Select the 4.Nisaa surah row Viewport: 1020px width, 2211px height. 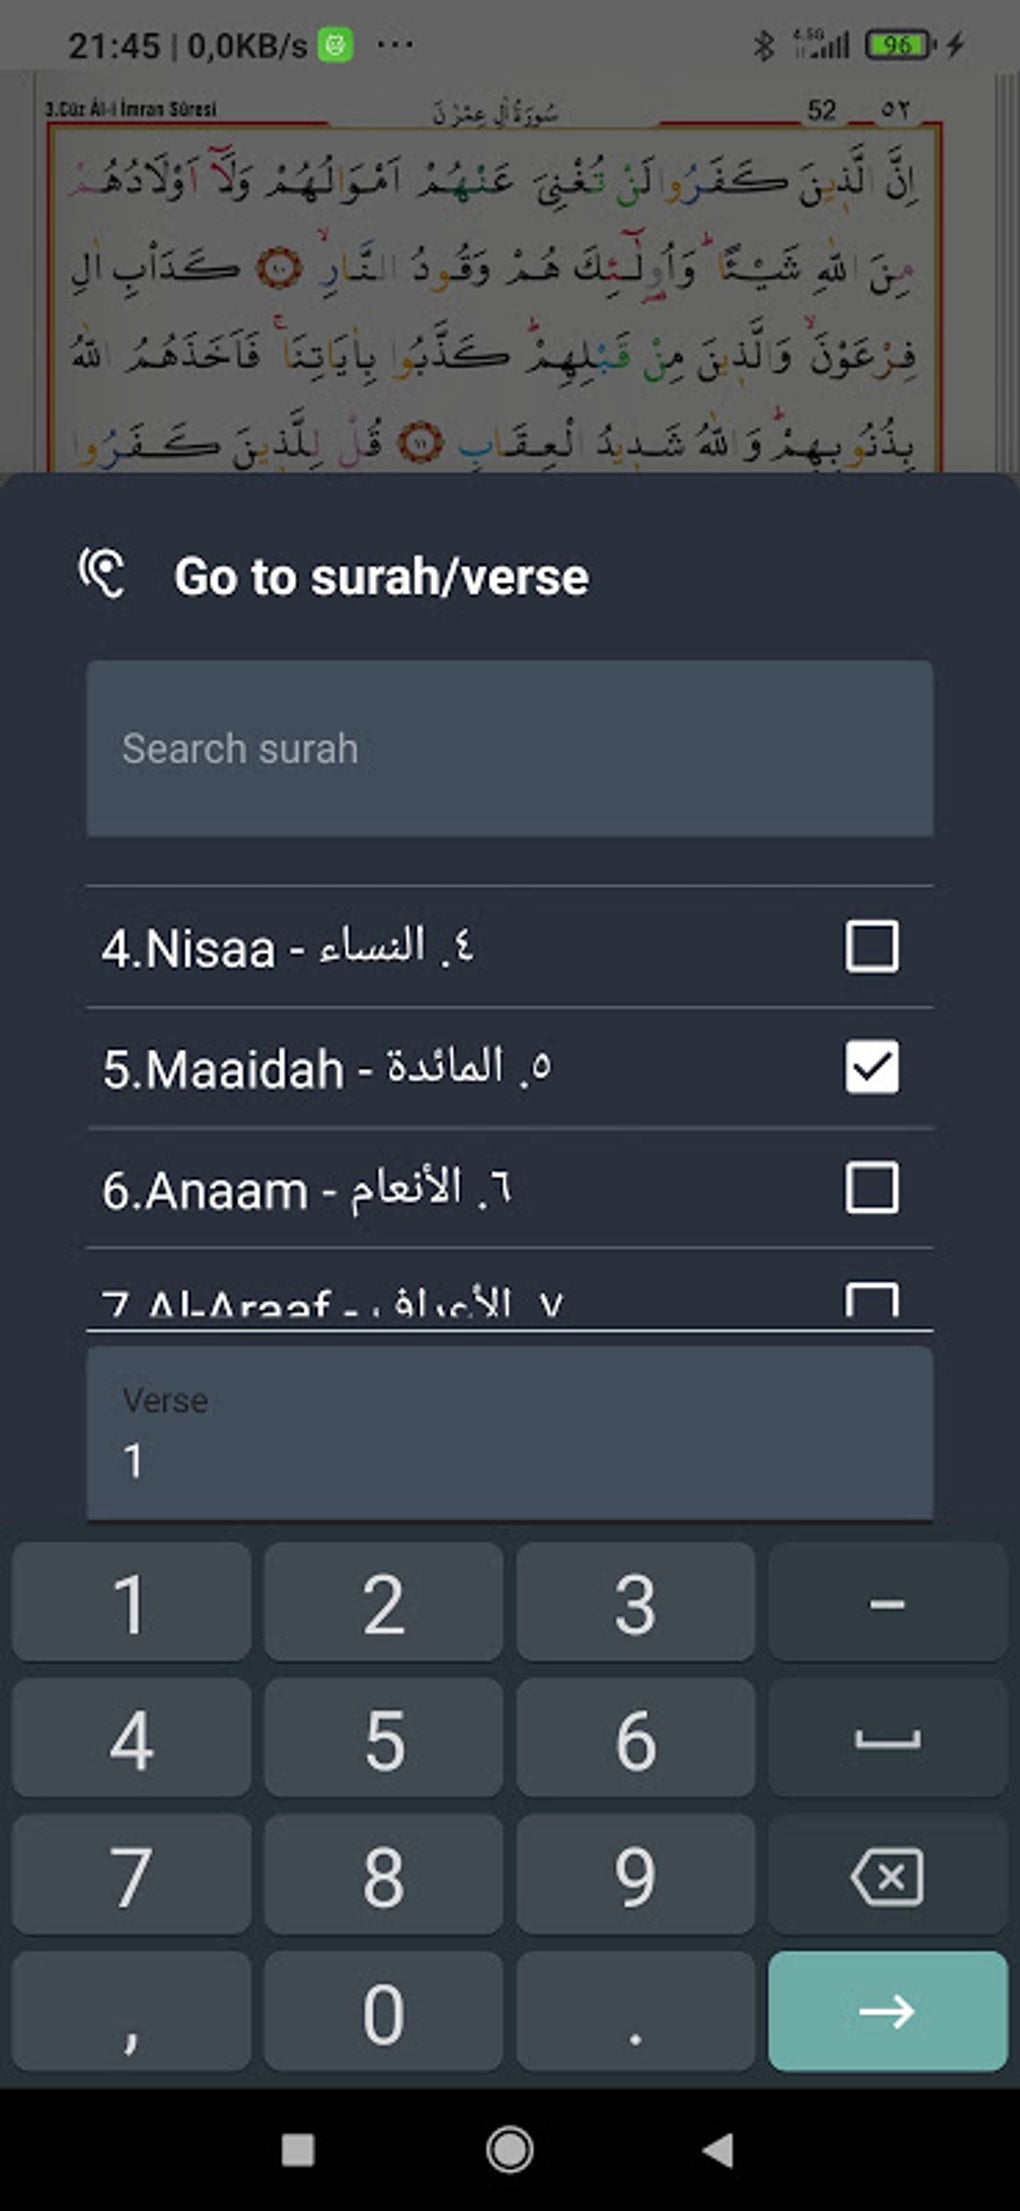pyautogui.click(x=400, y=947)
